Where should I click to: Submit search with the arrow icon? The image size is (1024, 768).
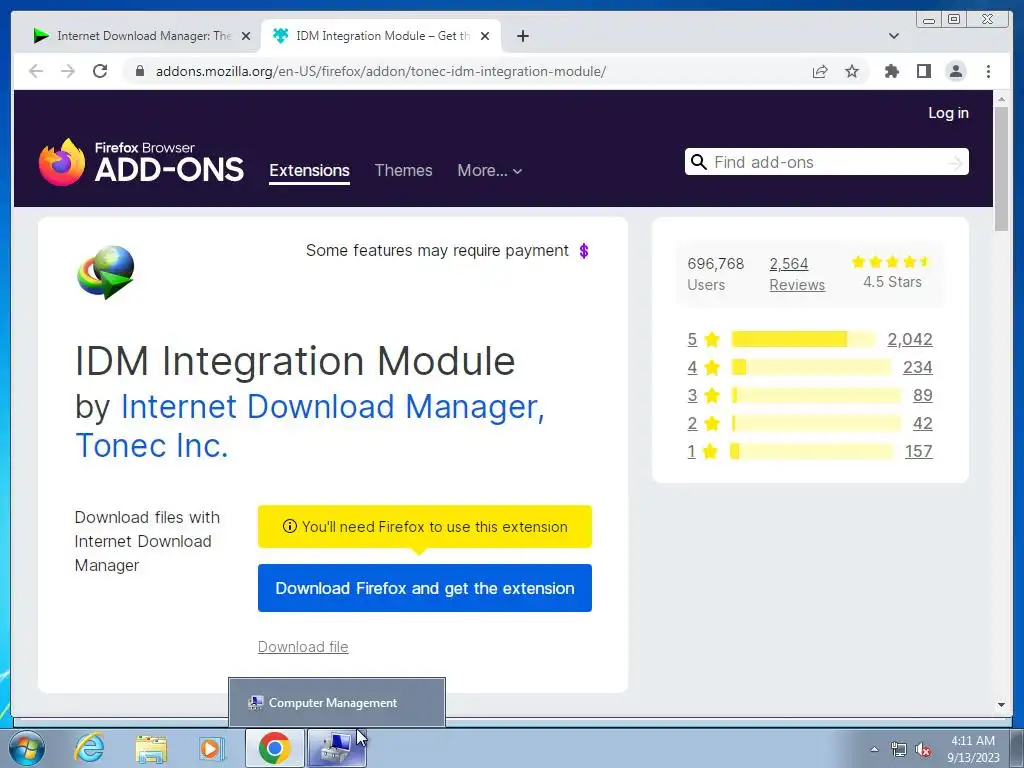pyautogui.click(x=955, y=162)
